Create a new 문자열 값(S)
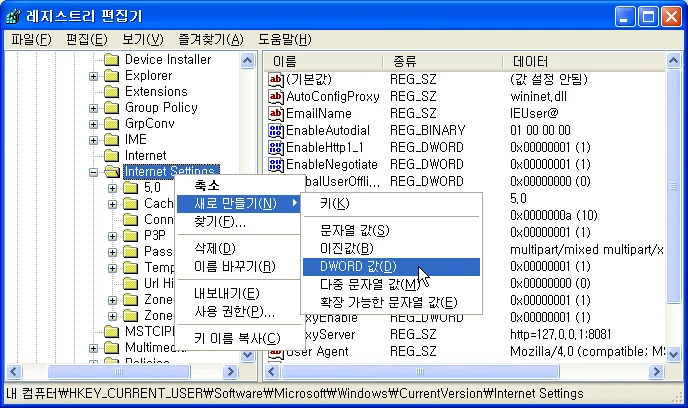688x408 pixels. [391, 231]
